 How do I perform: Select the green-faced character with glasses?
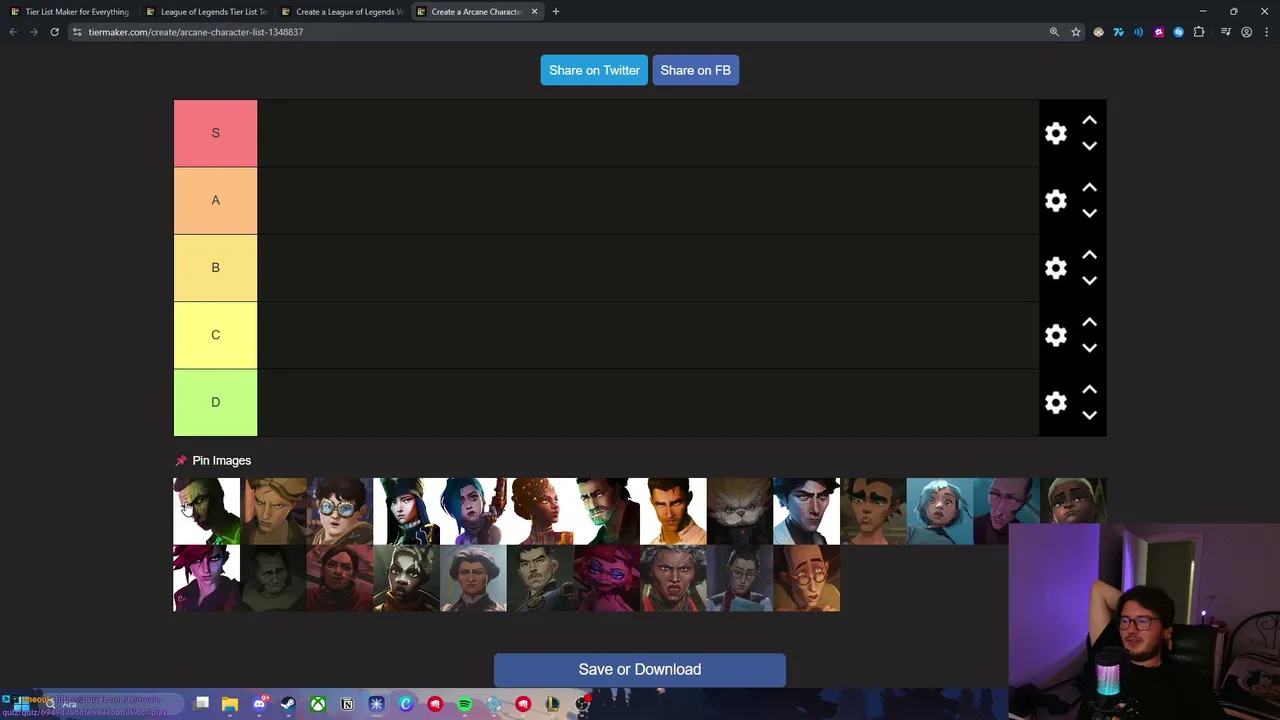[x=206, y=511]
